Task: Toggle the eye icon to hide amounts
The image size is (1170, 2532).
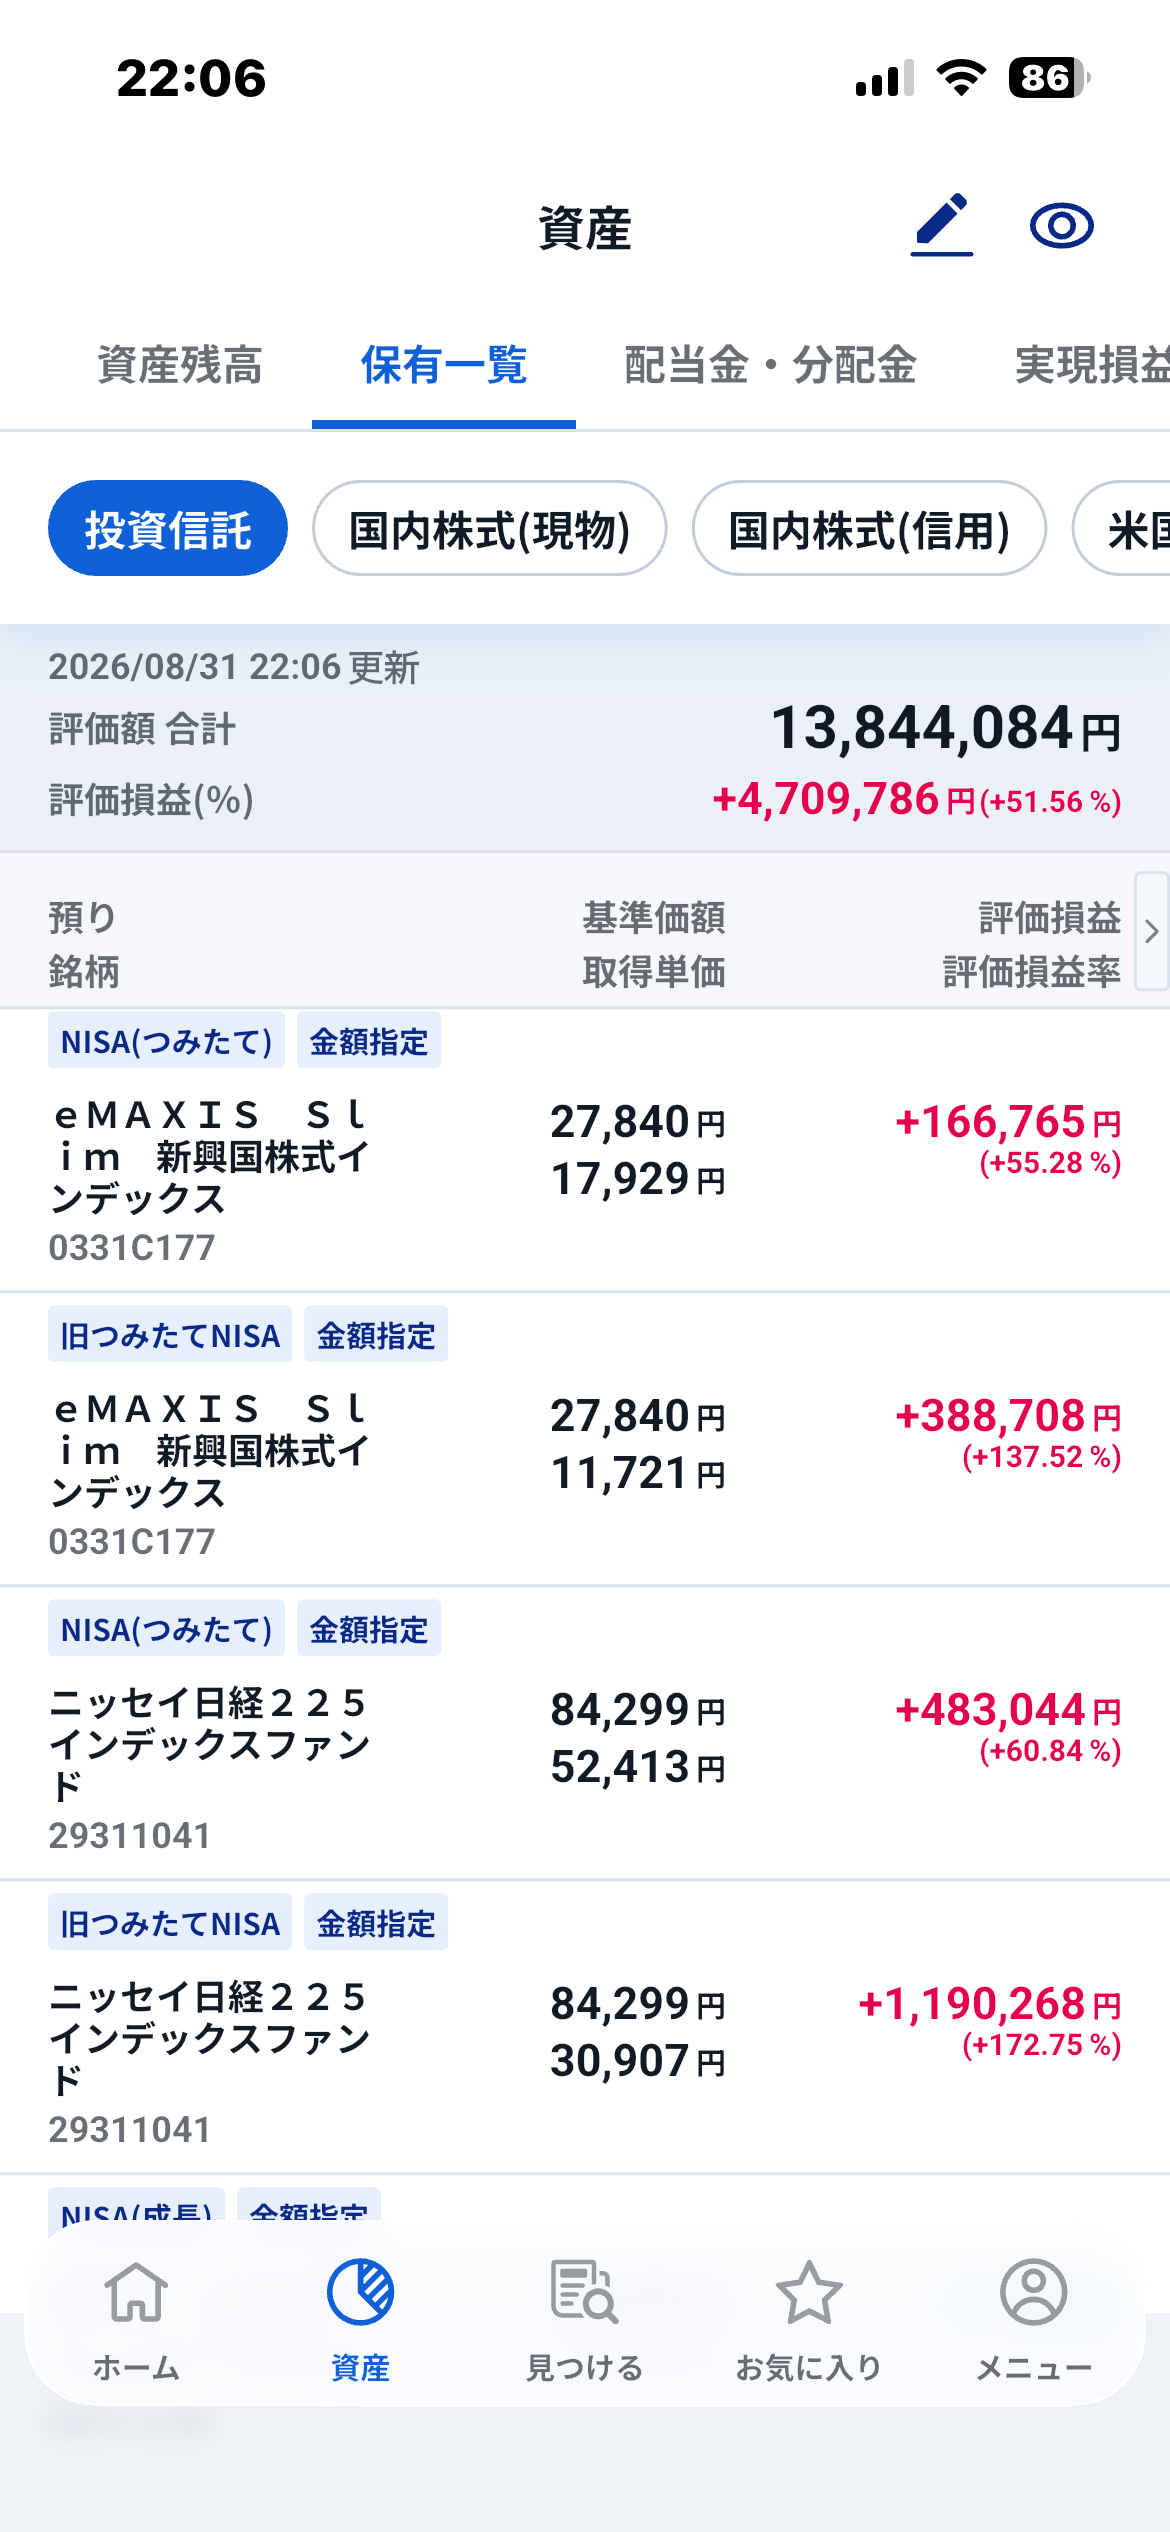Action: (1061, 225)
